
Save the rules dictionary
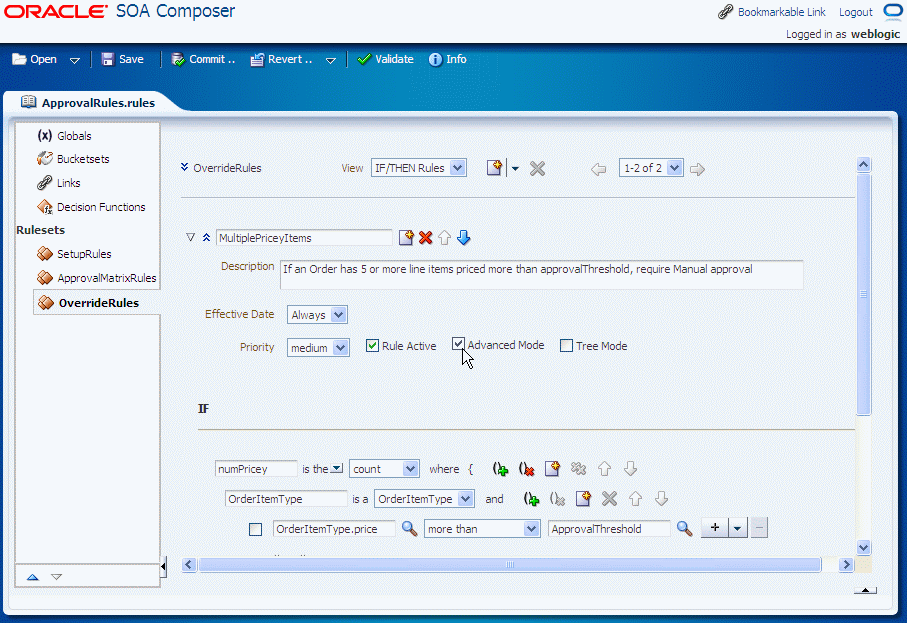[x=123, y=59]
